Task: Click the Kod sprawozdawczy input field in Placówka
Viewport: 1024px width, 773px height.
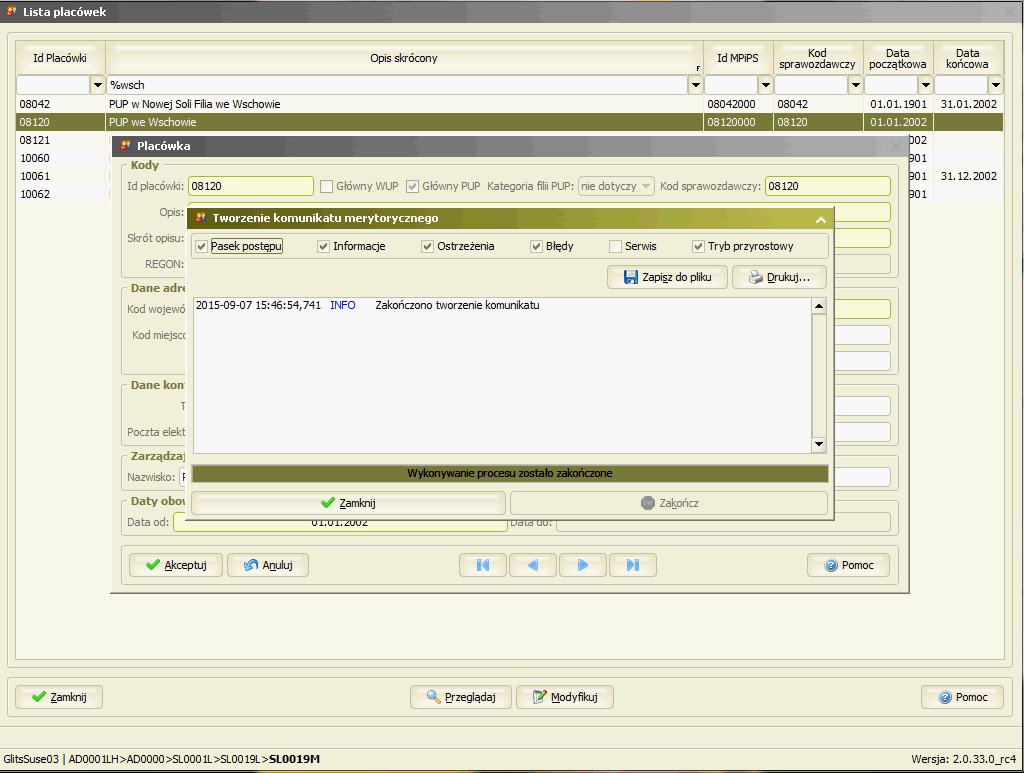Action: (827, 187)
